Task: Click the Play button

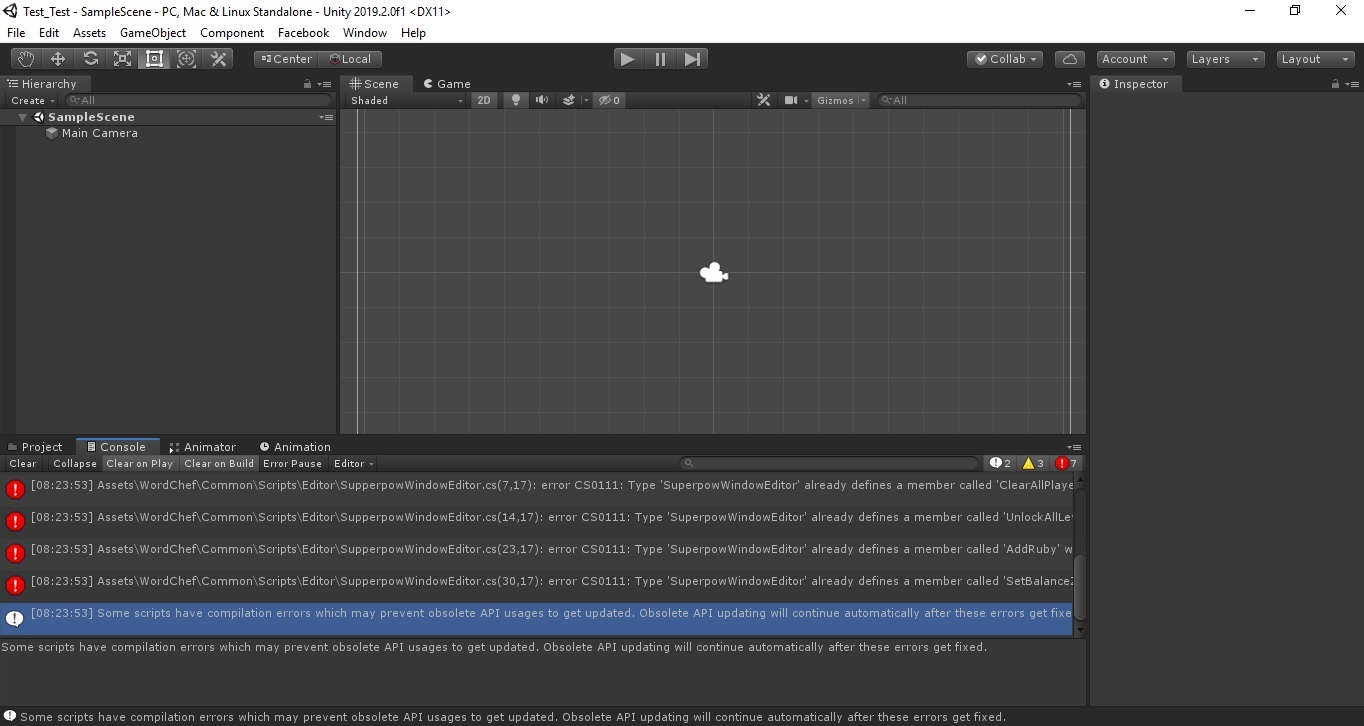Action: [627, 59]
